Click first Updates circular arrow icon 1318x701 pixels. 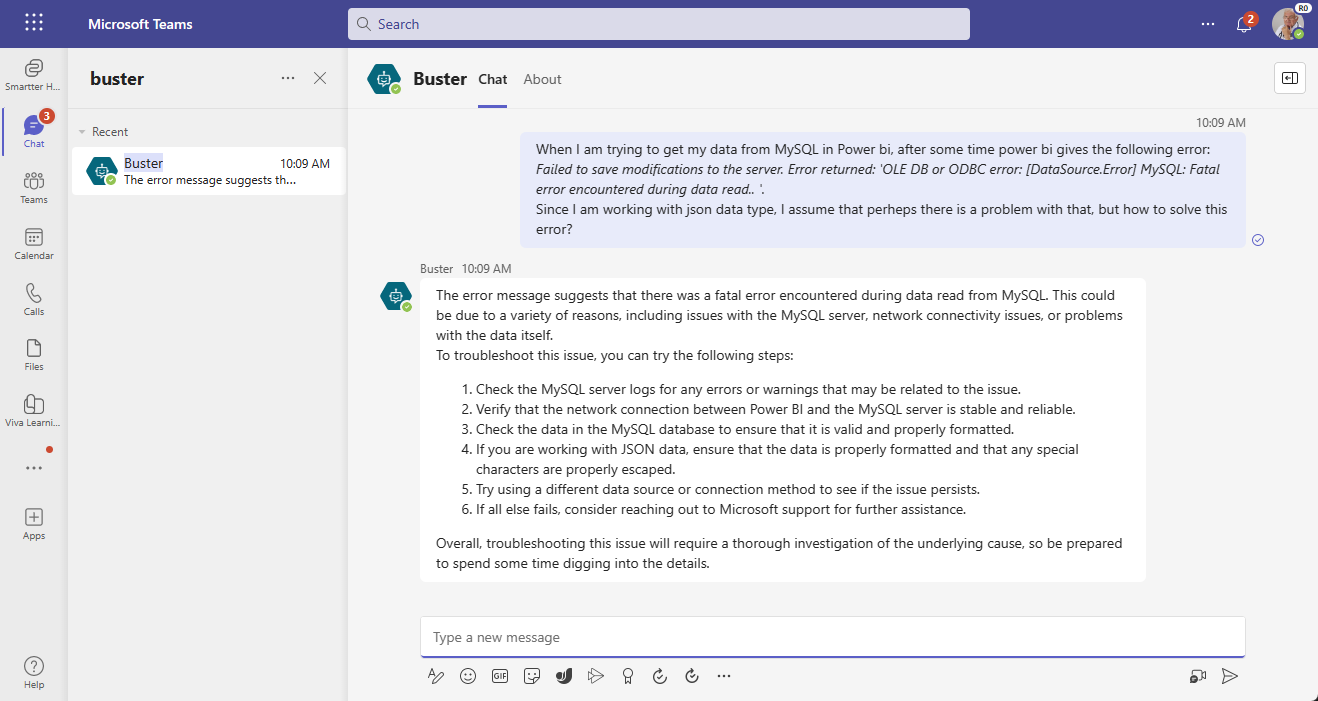point(659,676)
